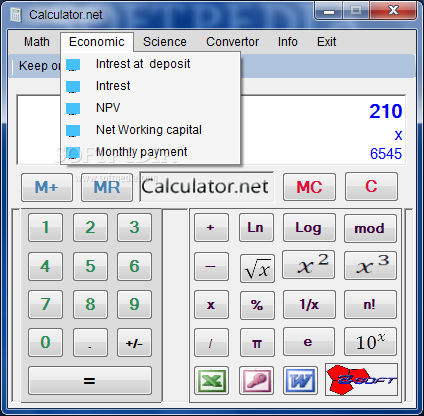Image resolution: width=424 pixels, height=416 pixels.
Task: Click the plus operator button
Action: pyautogui.click(x=211, y=227)
